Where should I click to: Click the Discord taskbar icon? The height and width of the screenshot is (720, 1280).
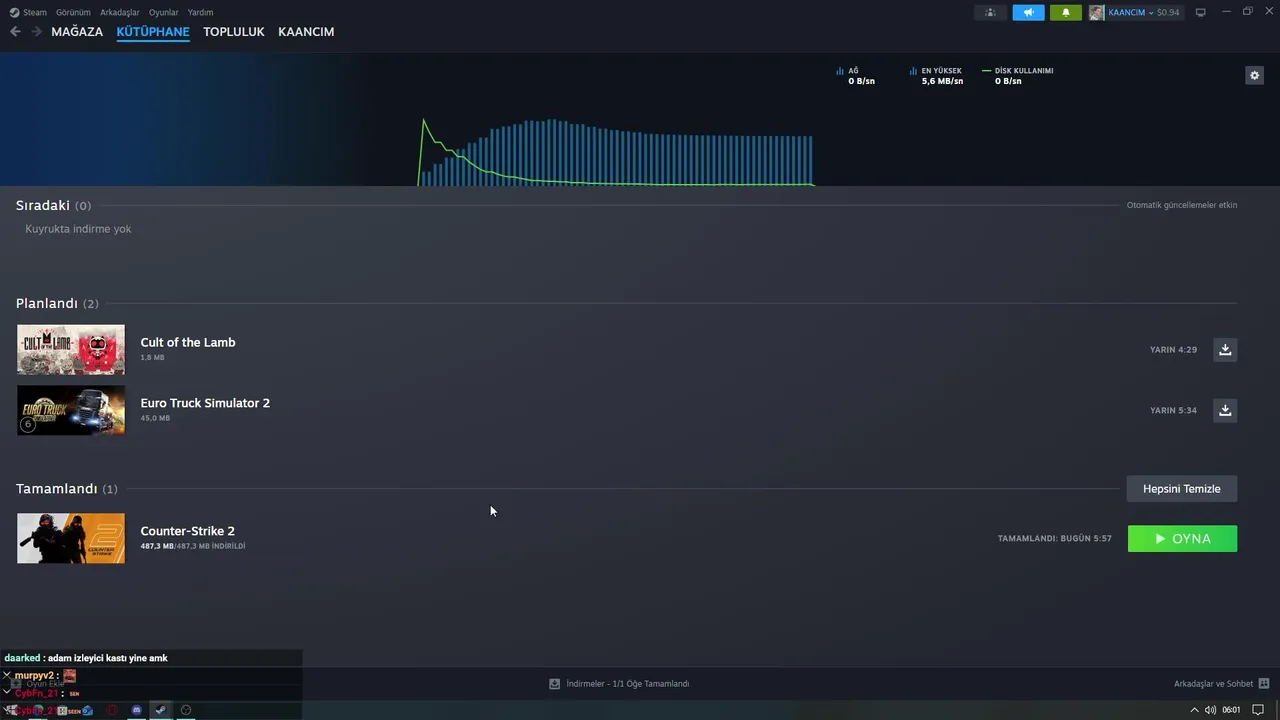point(136,710)
